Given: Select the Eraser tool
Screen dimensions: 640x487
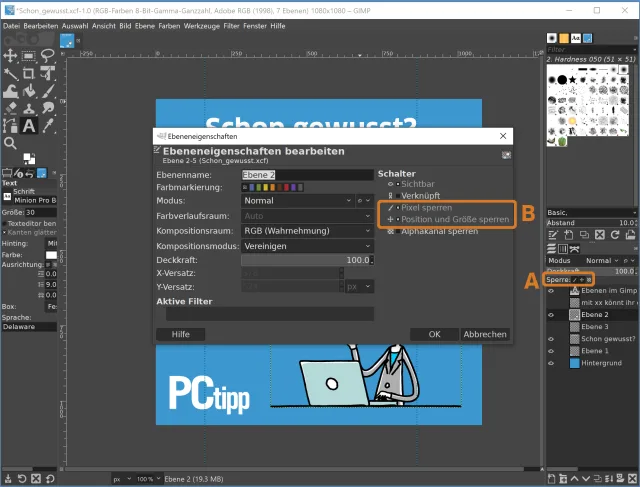Looking at the screenshot, I should click(10, 108).
